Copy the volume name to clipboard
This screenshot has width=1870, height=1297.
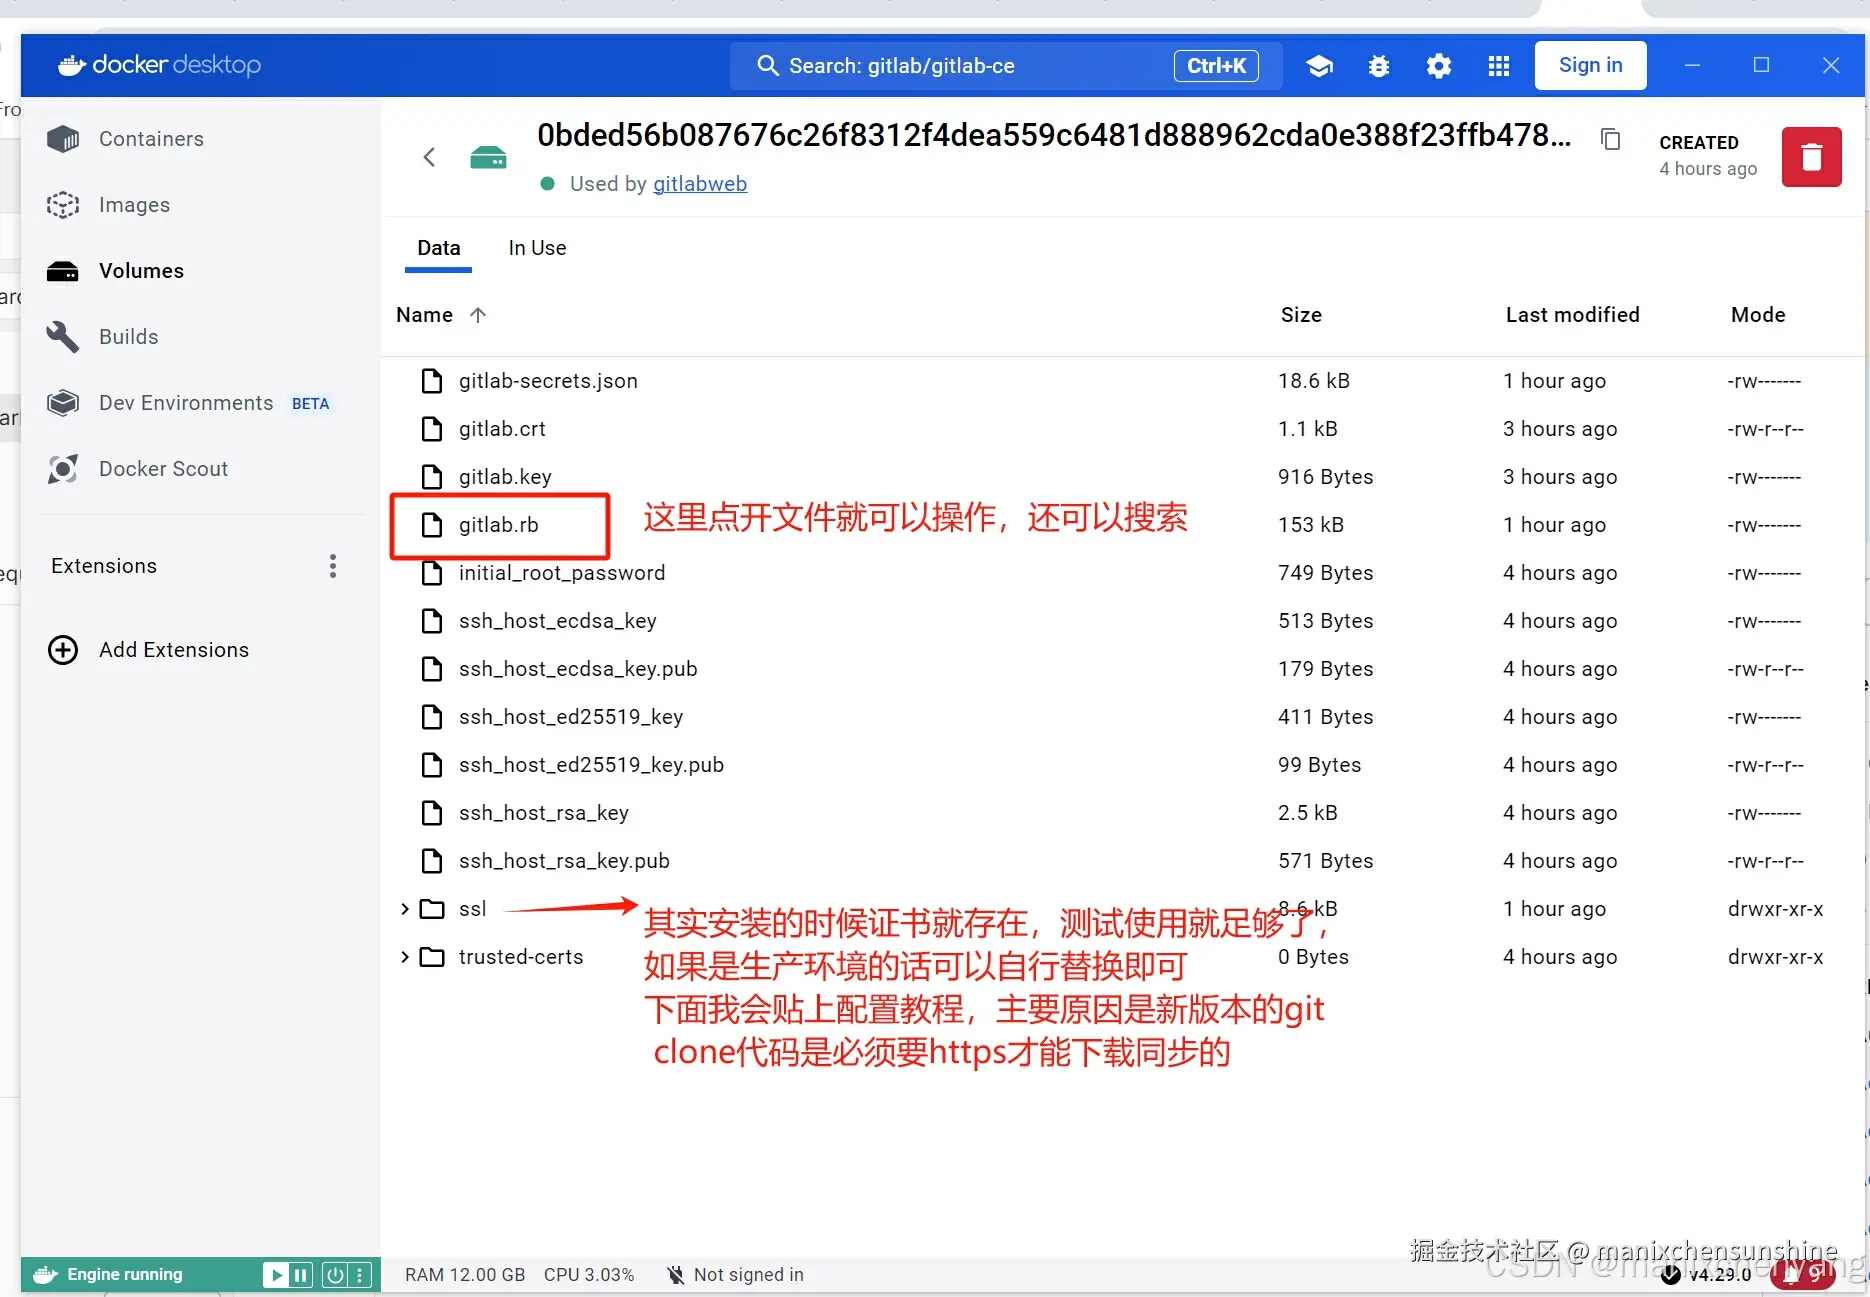coord(1610,139)
